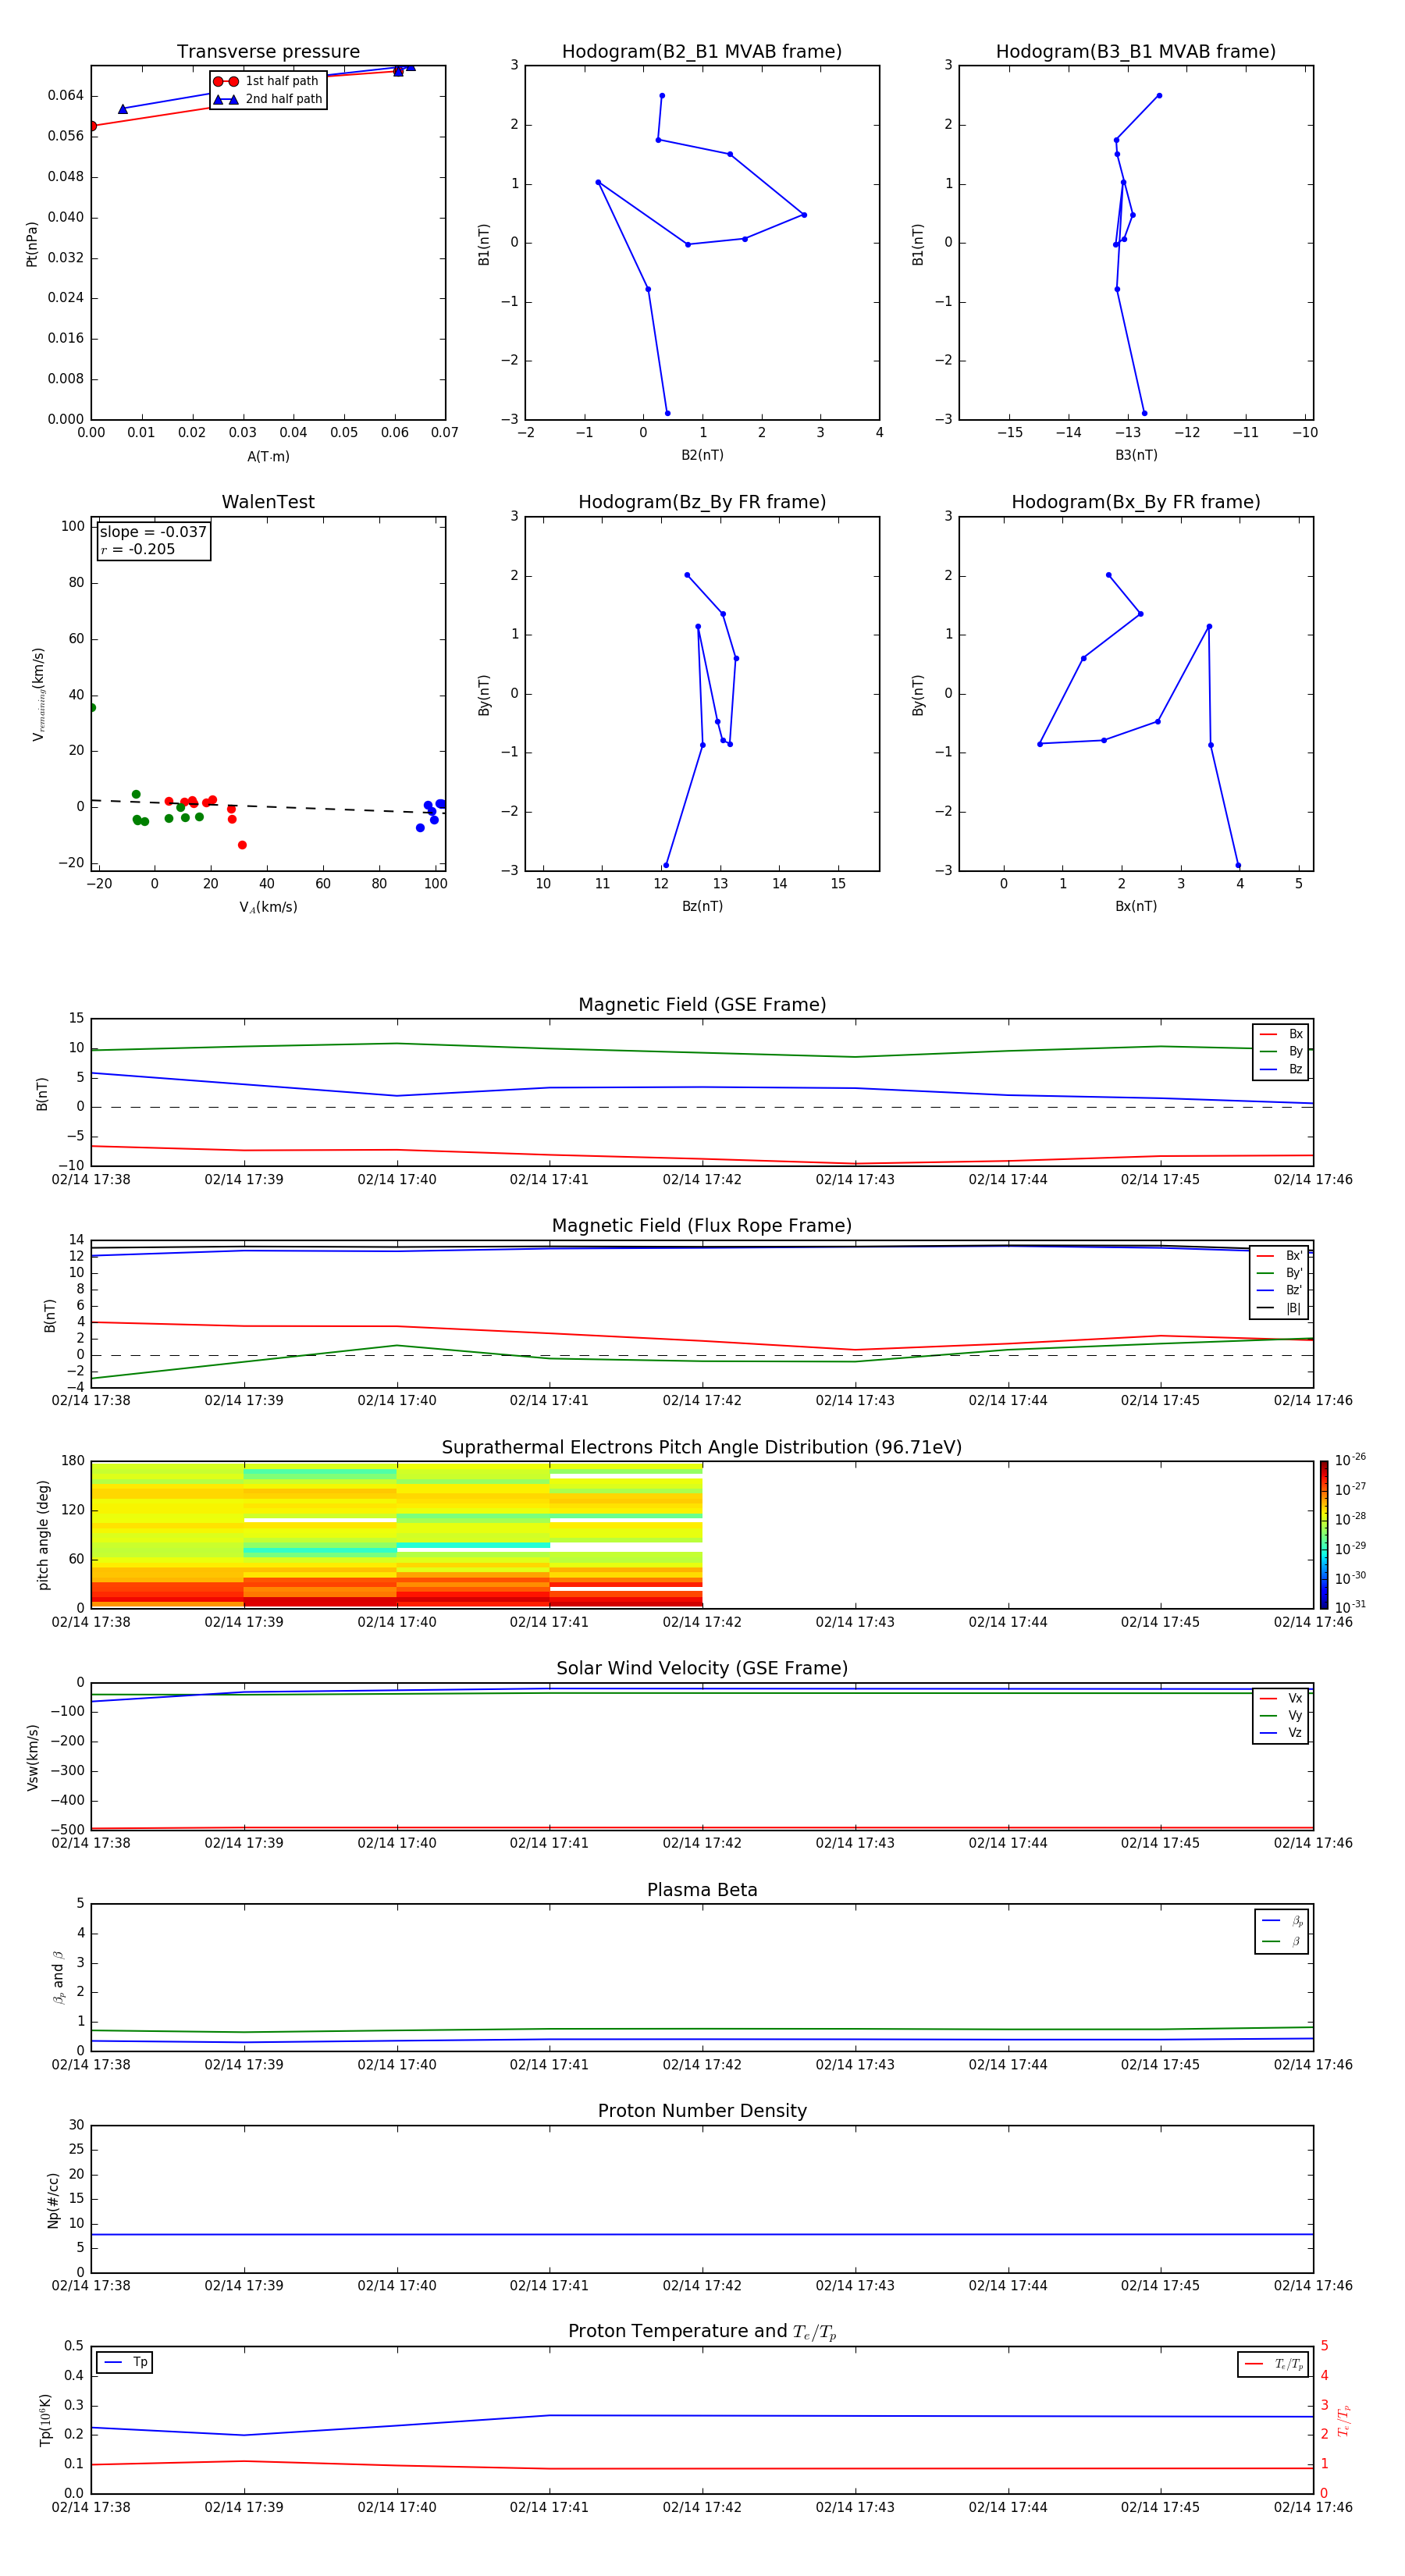Click the 'Pt(nPa)' y-axis label
The height and width of the screenshot is (2576, 1405).
click(32, 243)
